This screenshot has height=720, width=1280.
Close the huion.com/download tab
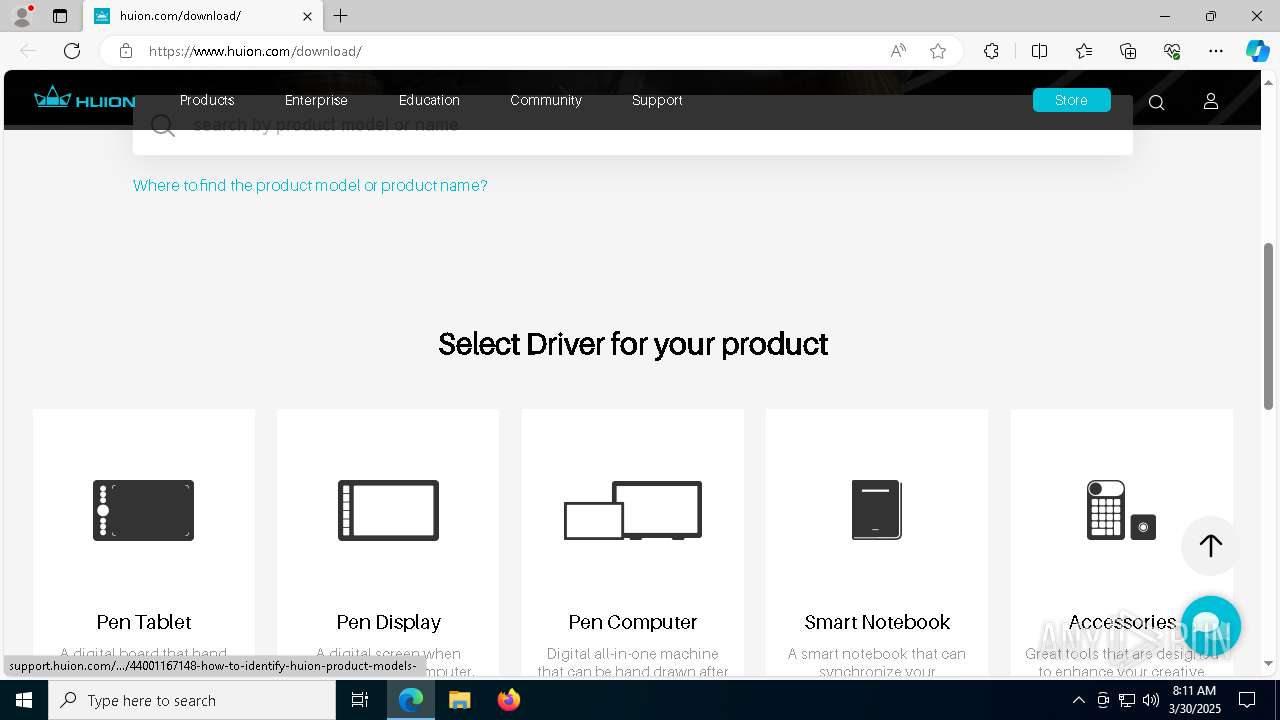coord(307,16)
